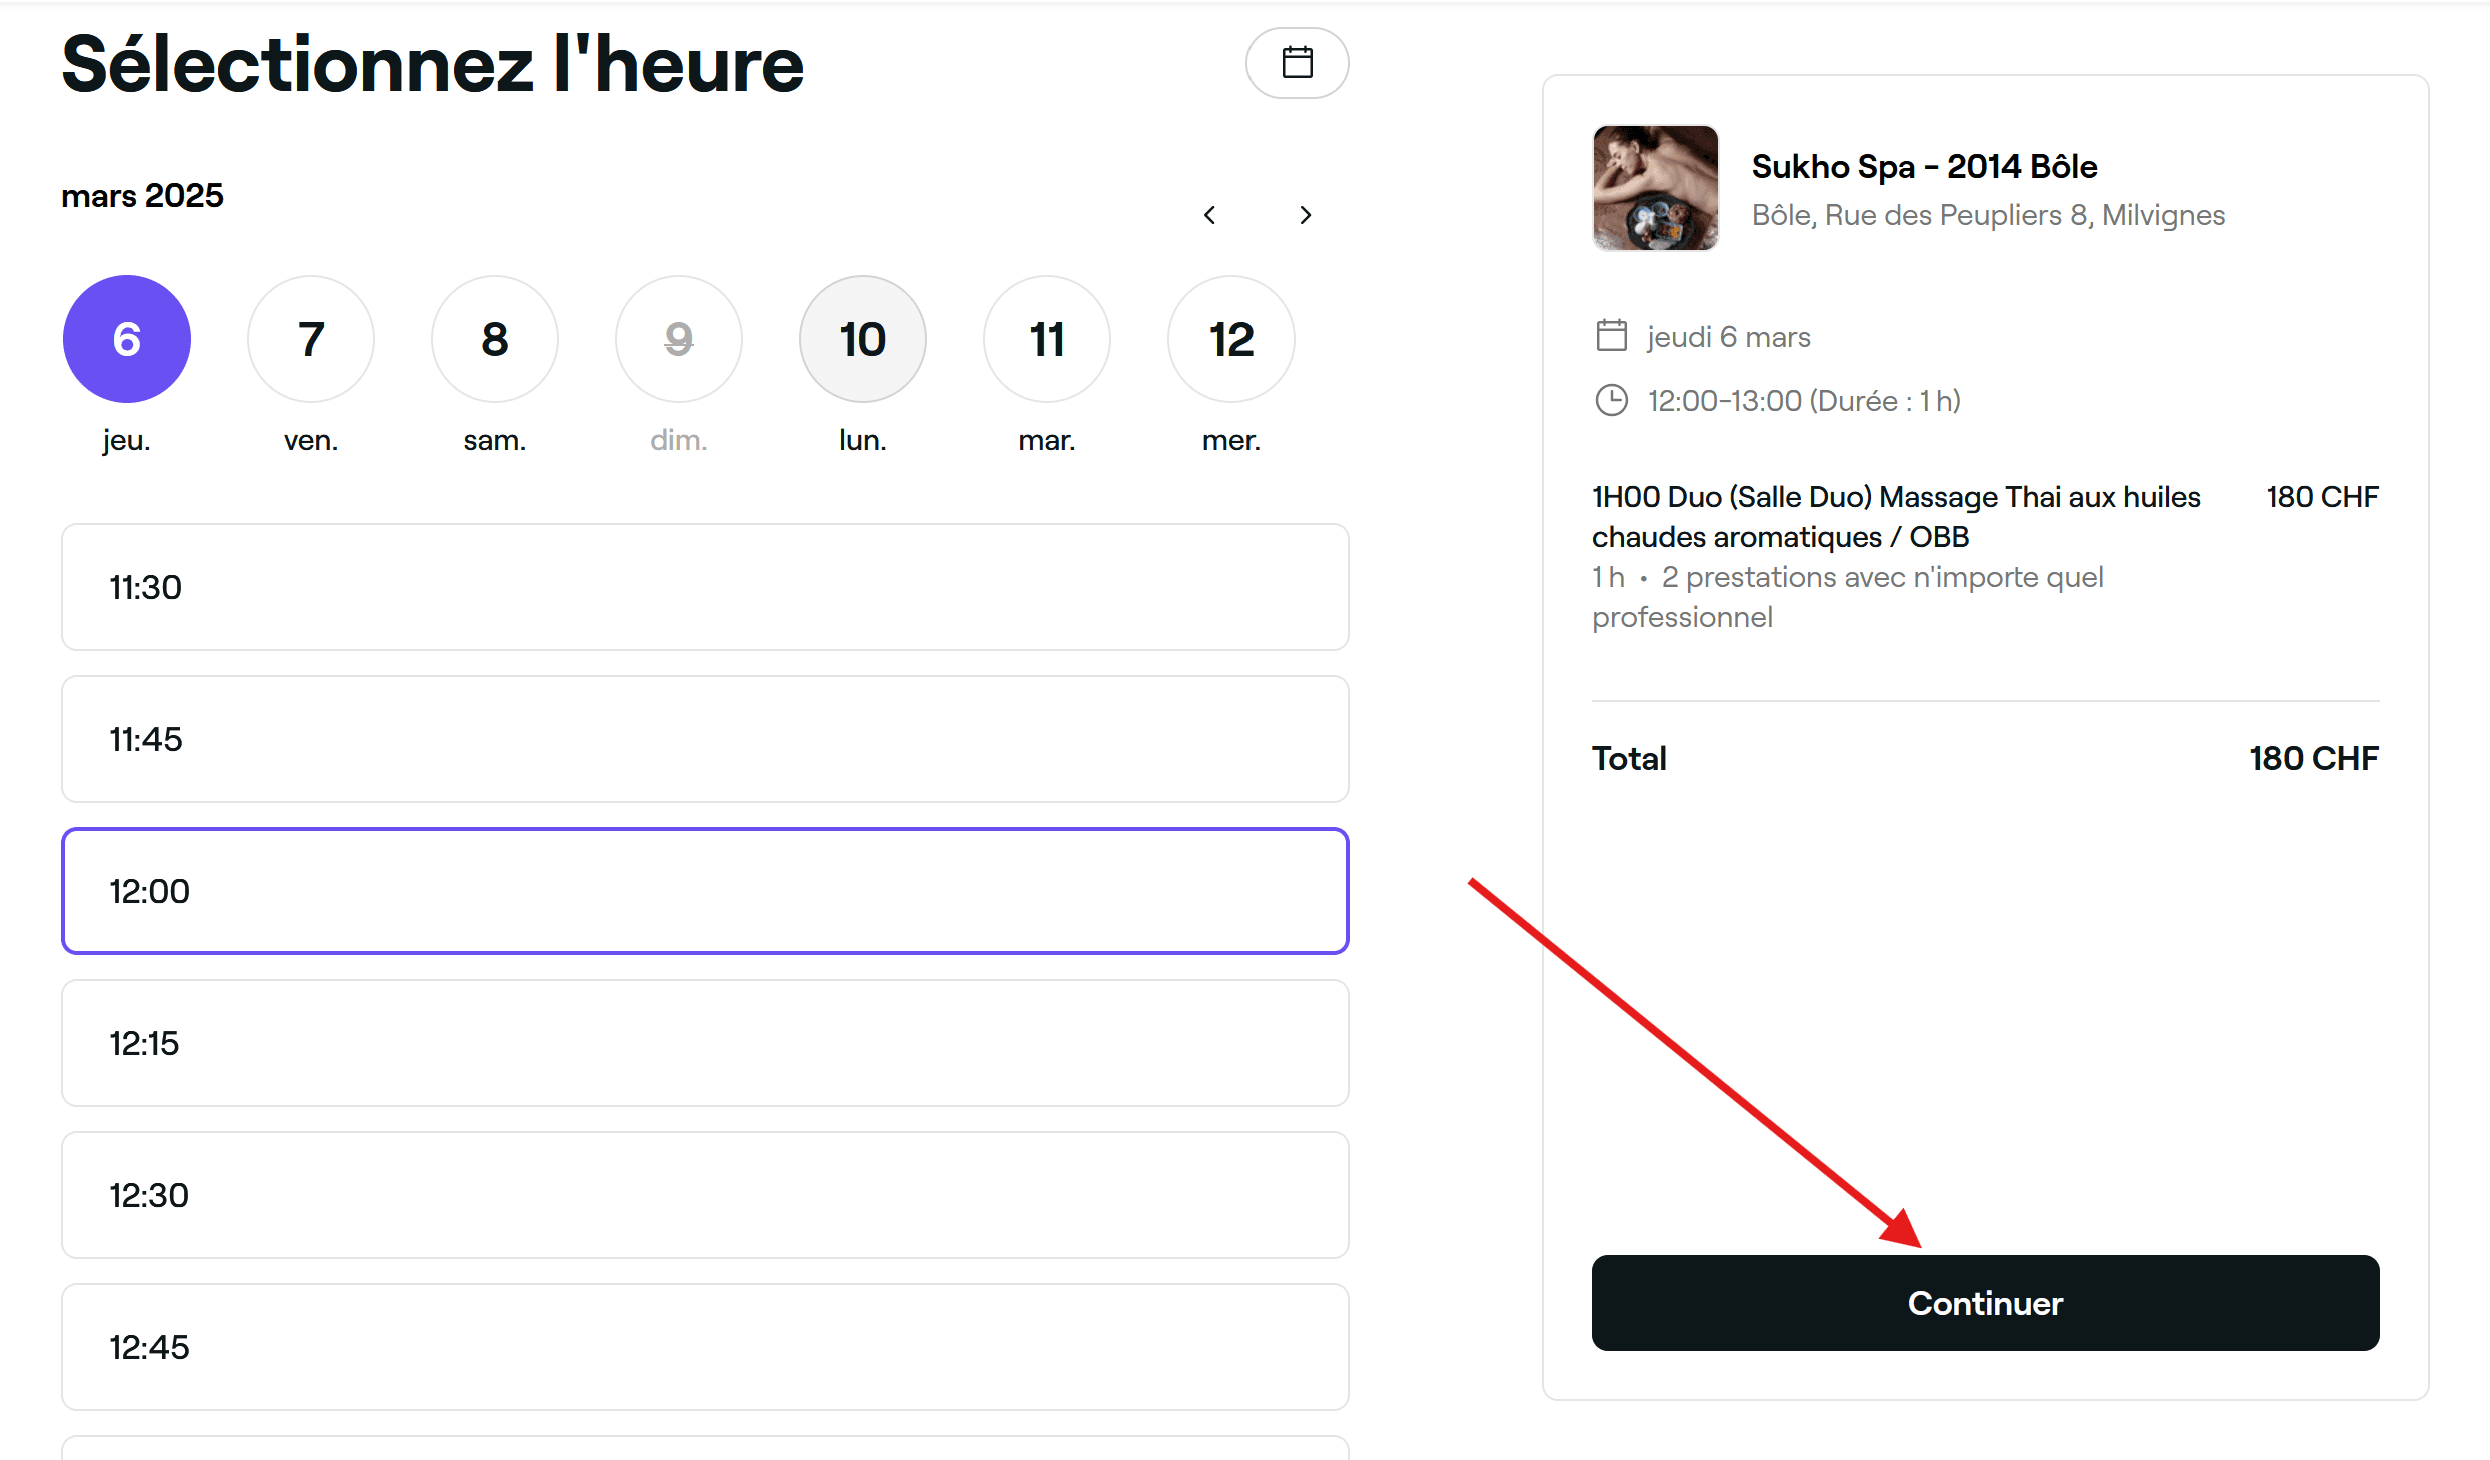
Task: Choose the 12:30 time slot
Action: coord(705,1195)
